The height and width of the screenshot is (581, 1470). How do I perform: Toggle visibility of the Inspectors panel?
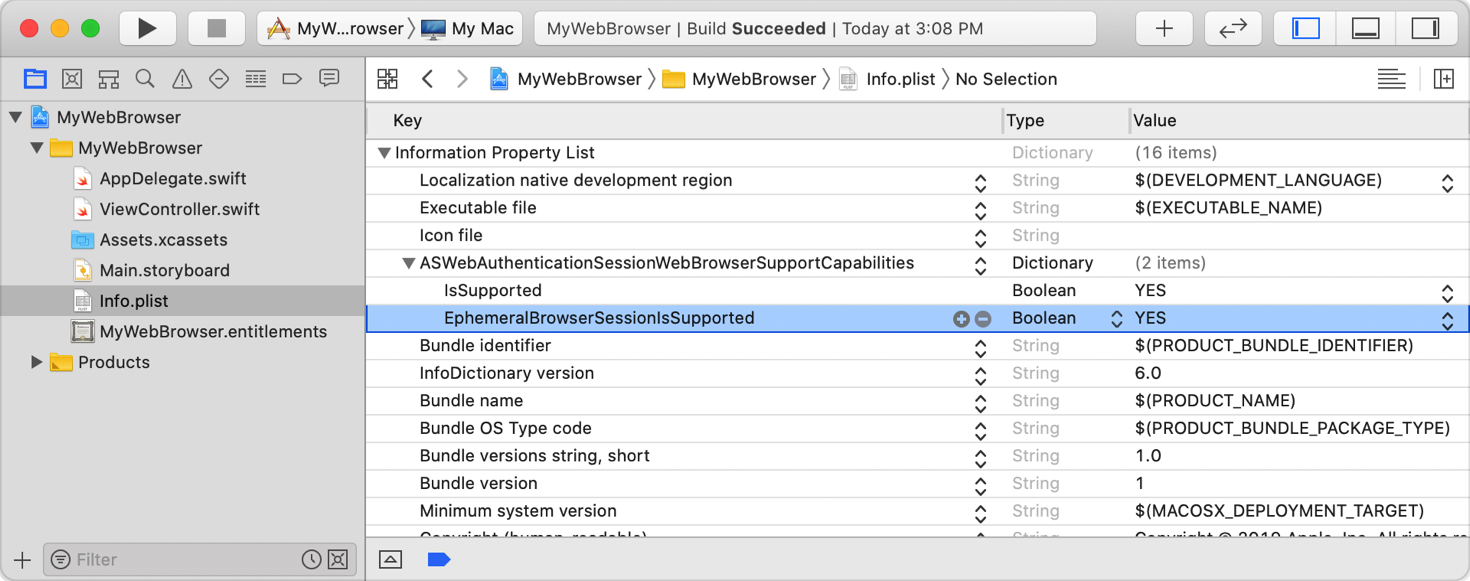pos(1427,27)
